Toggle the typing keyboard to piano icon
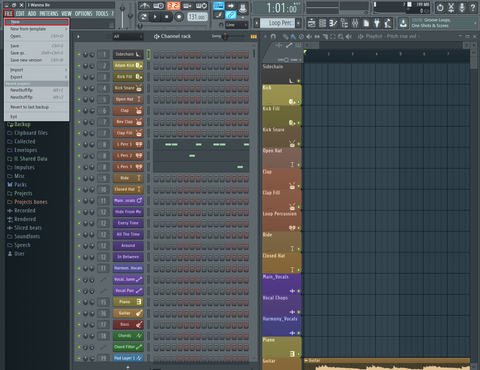480x370 pixels. (218, 6)
